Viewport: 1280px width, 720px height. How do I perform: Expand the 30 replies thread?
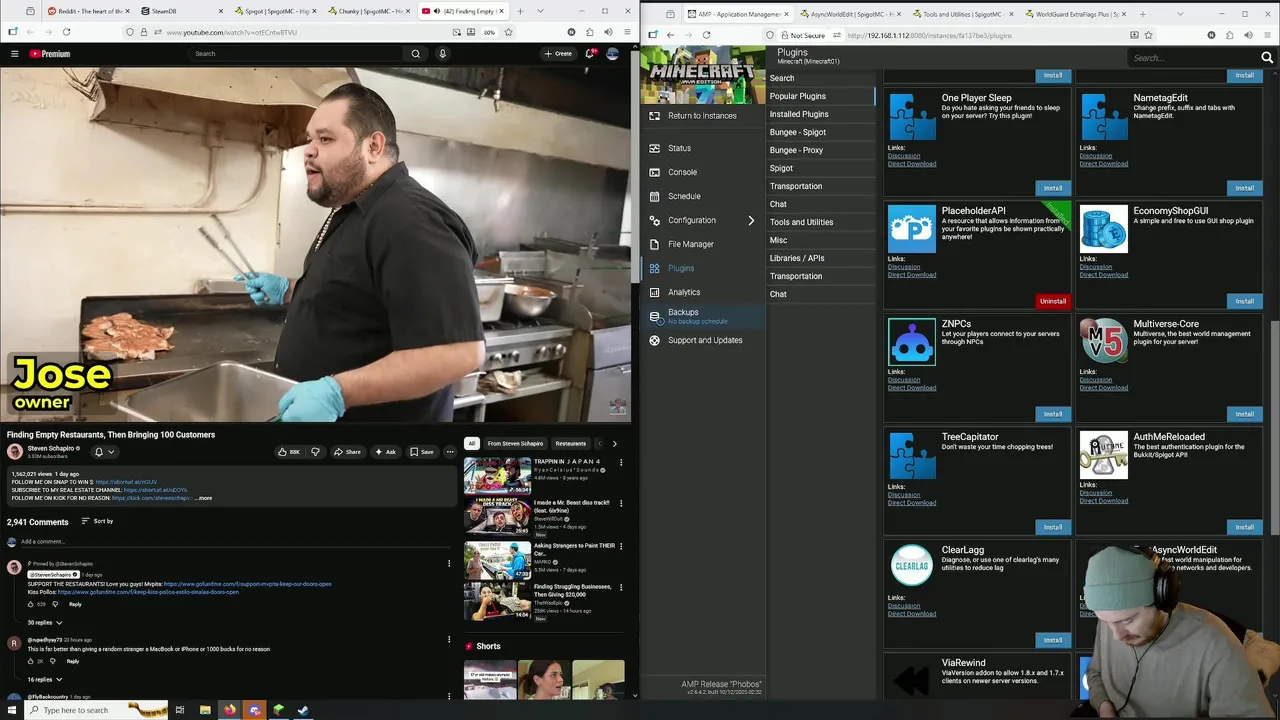(44, 622)
